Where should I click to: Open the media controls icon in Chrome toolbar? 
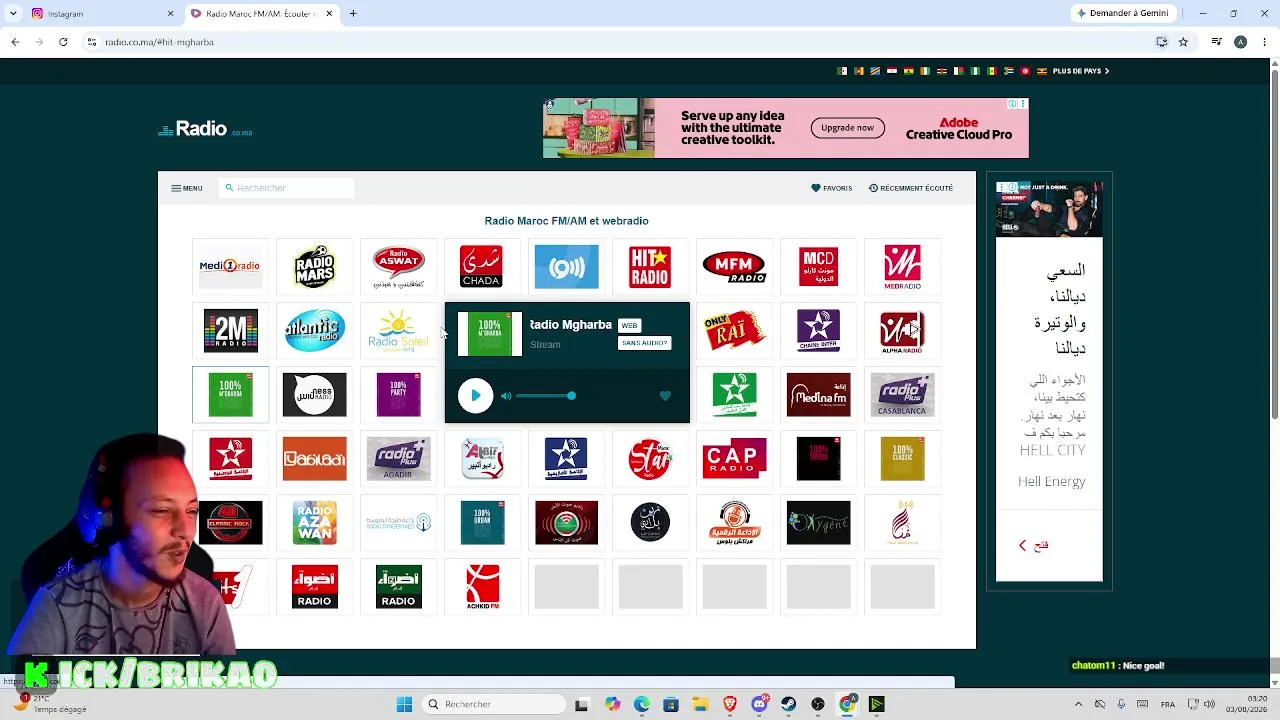pos(1216,42)
